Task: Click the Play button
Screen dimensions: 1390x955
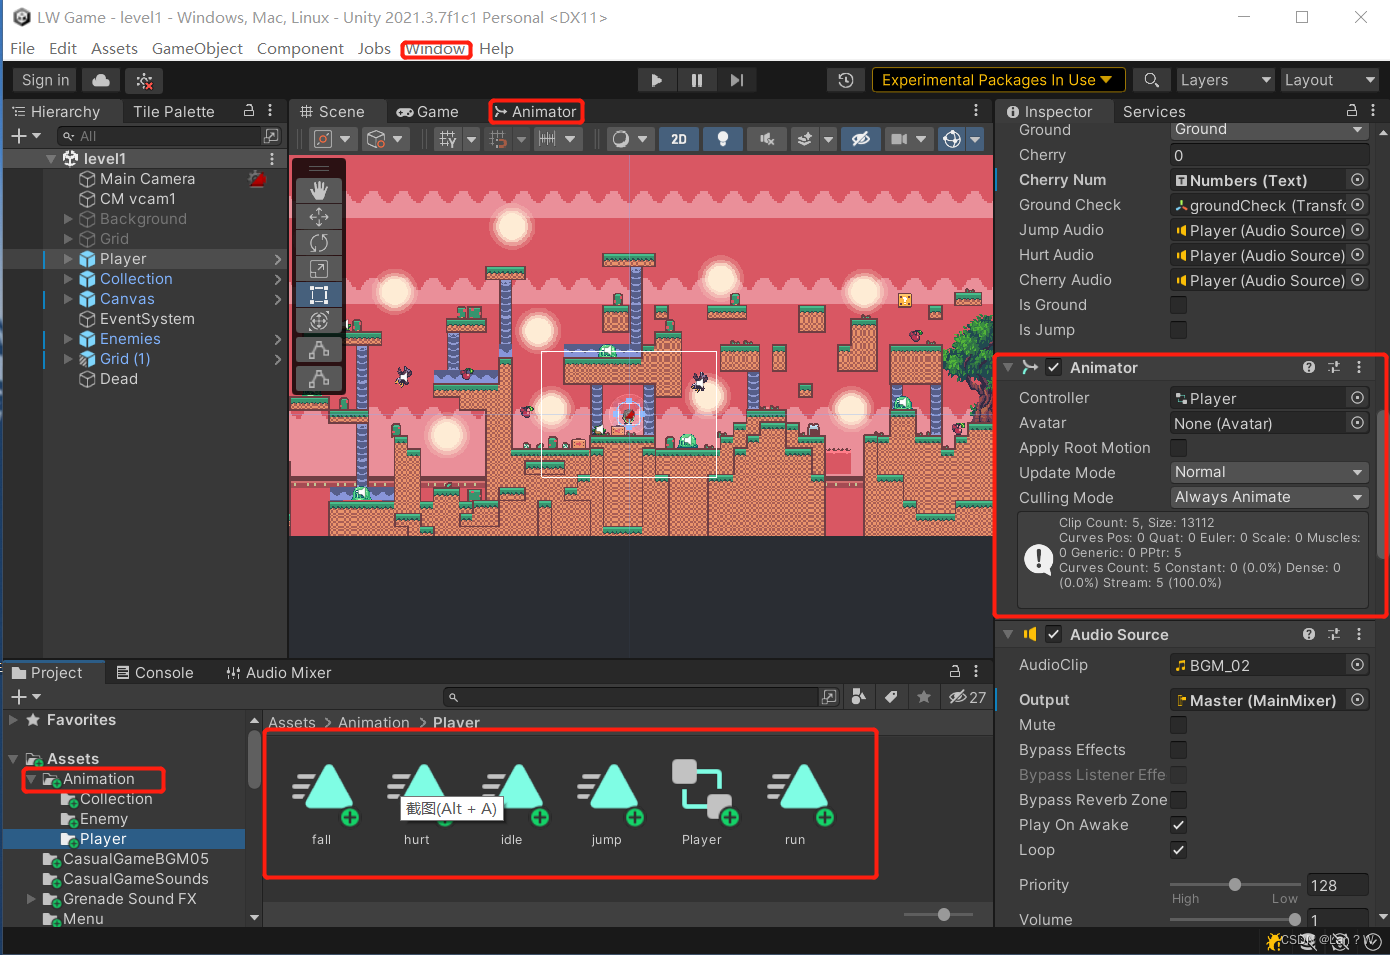Action: (x=656, y=80)
